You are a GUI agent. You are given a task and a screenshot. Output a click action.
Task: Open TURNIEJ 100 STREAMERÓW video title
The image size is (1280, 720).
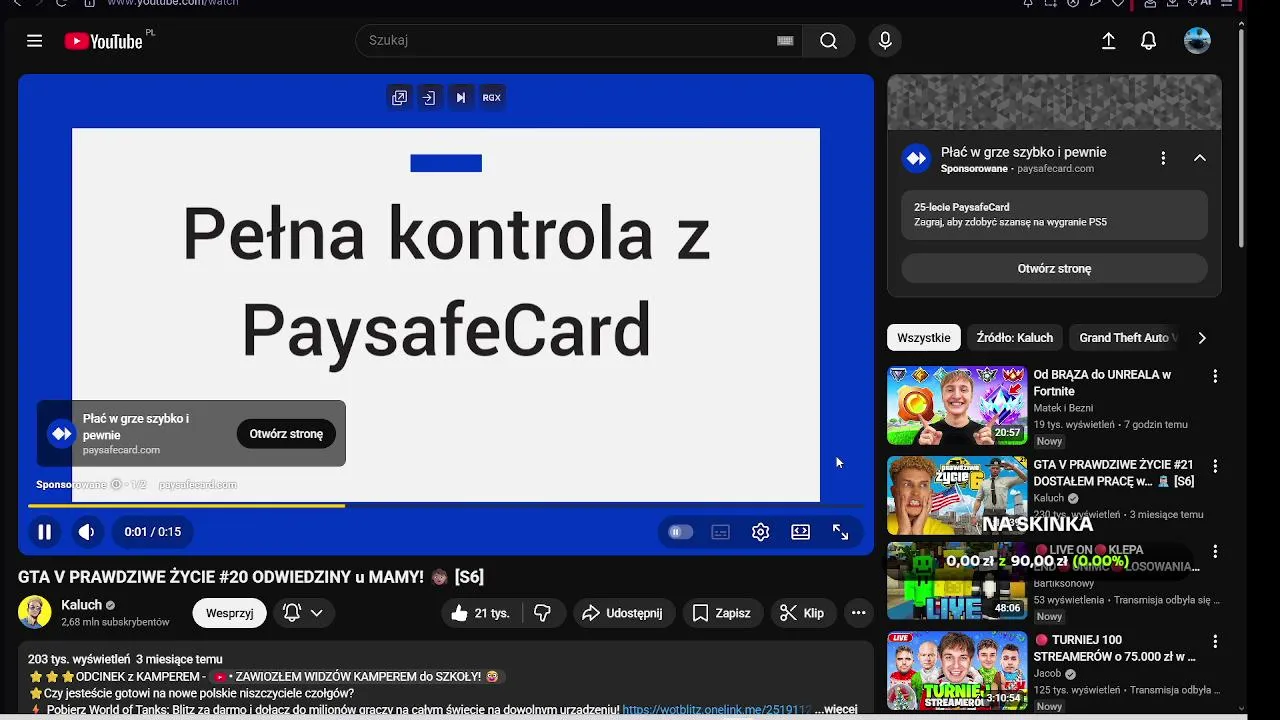[x=1114, y=648]
